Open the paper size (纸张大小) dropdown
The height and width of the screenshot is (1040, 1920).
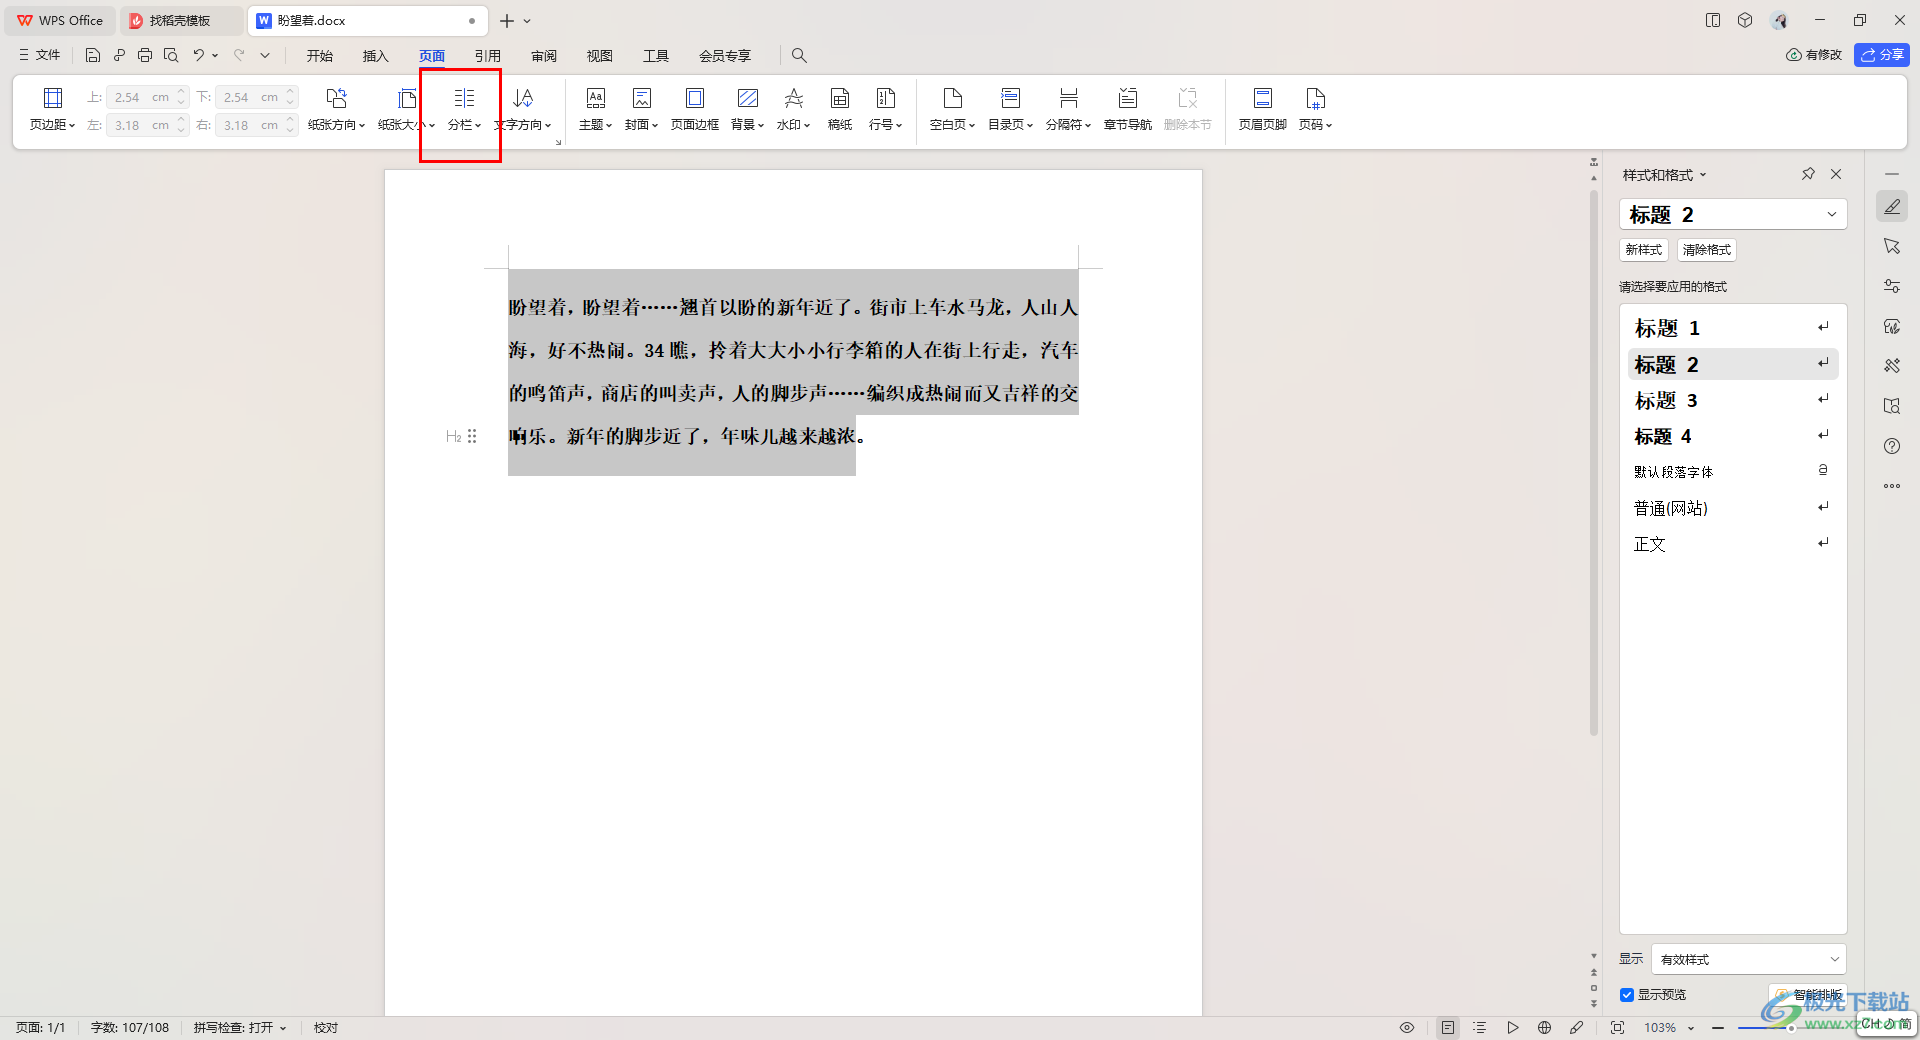pyautogui.click(x=406, y=108)
